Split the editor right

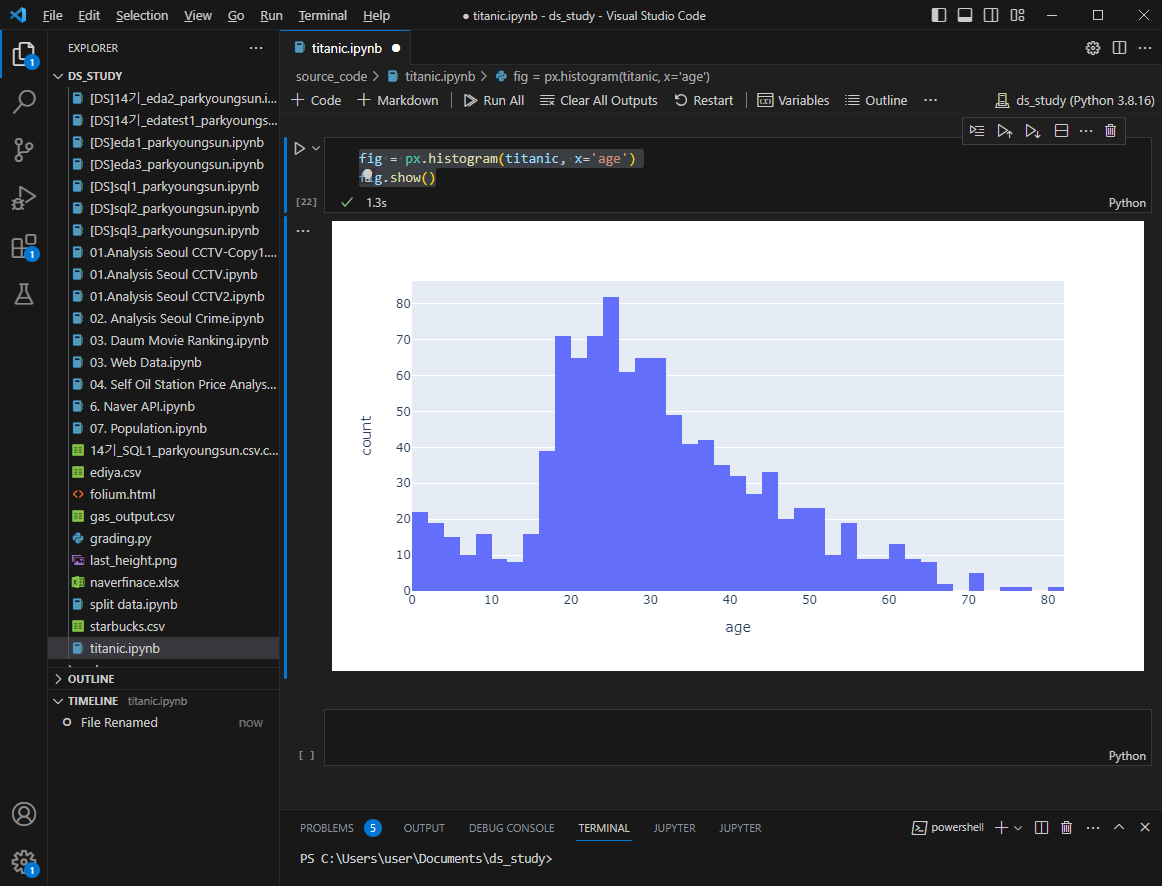click(1119, 47)
